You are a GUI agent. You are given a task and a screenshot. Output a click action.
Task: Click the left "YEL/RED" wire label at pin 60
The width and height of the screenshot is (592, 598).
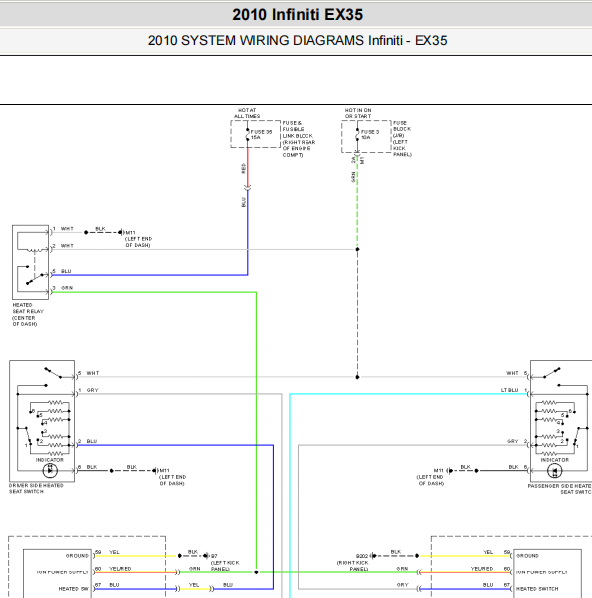[120, 569]
